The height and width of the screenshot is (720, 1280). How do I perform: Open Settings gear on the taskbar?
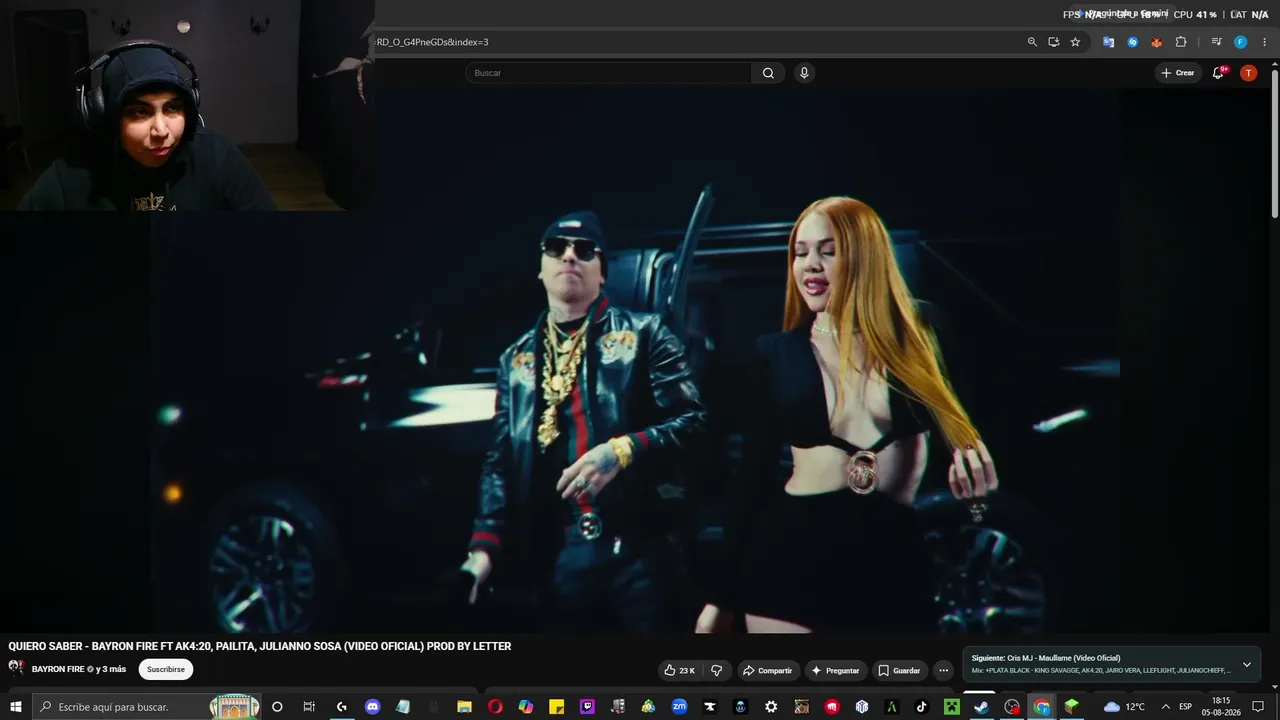point(771,707)
